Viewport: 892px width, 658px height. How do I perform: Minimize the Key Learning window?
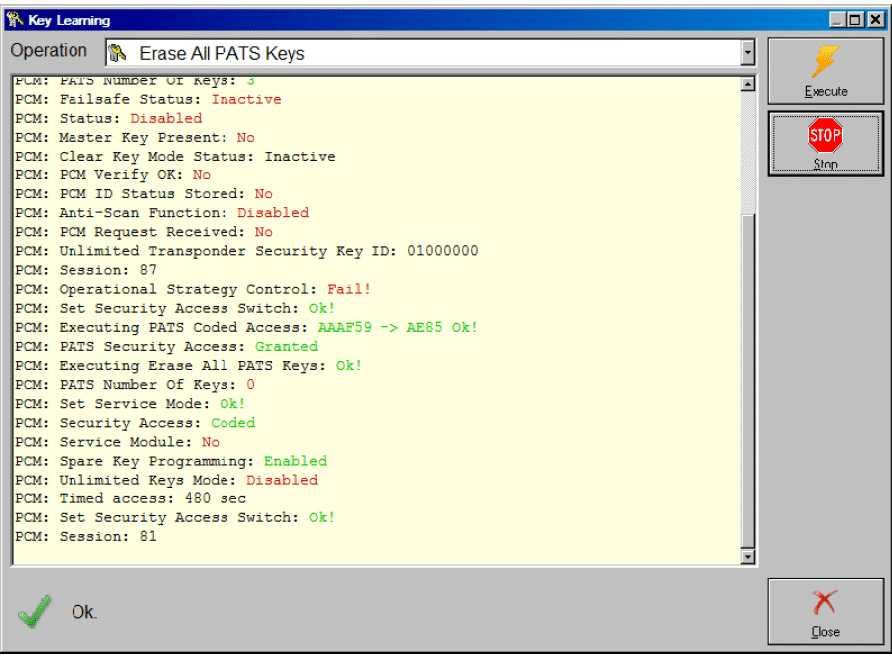(836, 20)
